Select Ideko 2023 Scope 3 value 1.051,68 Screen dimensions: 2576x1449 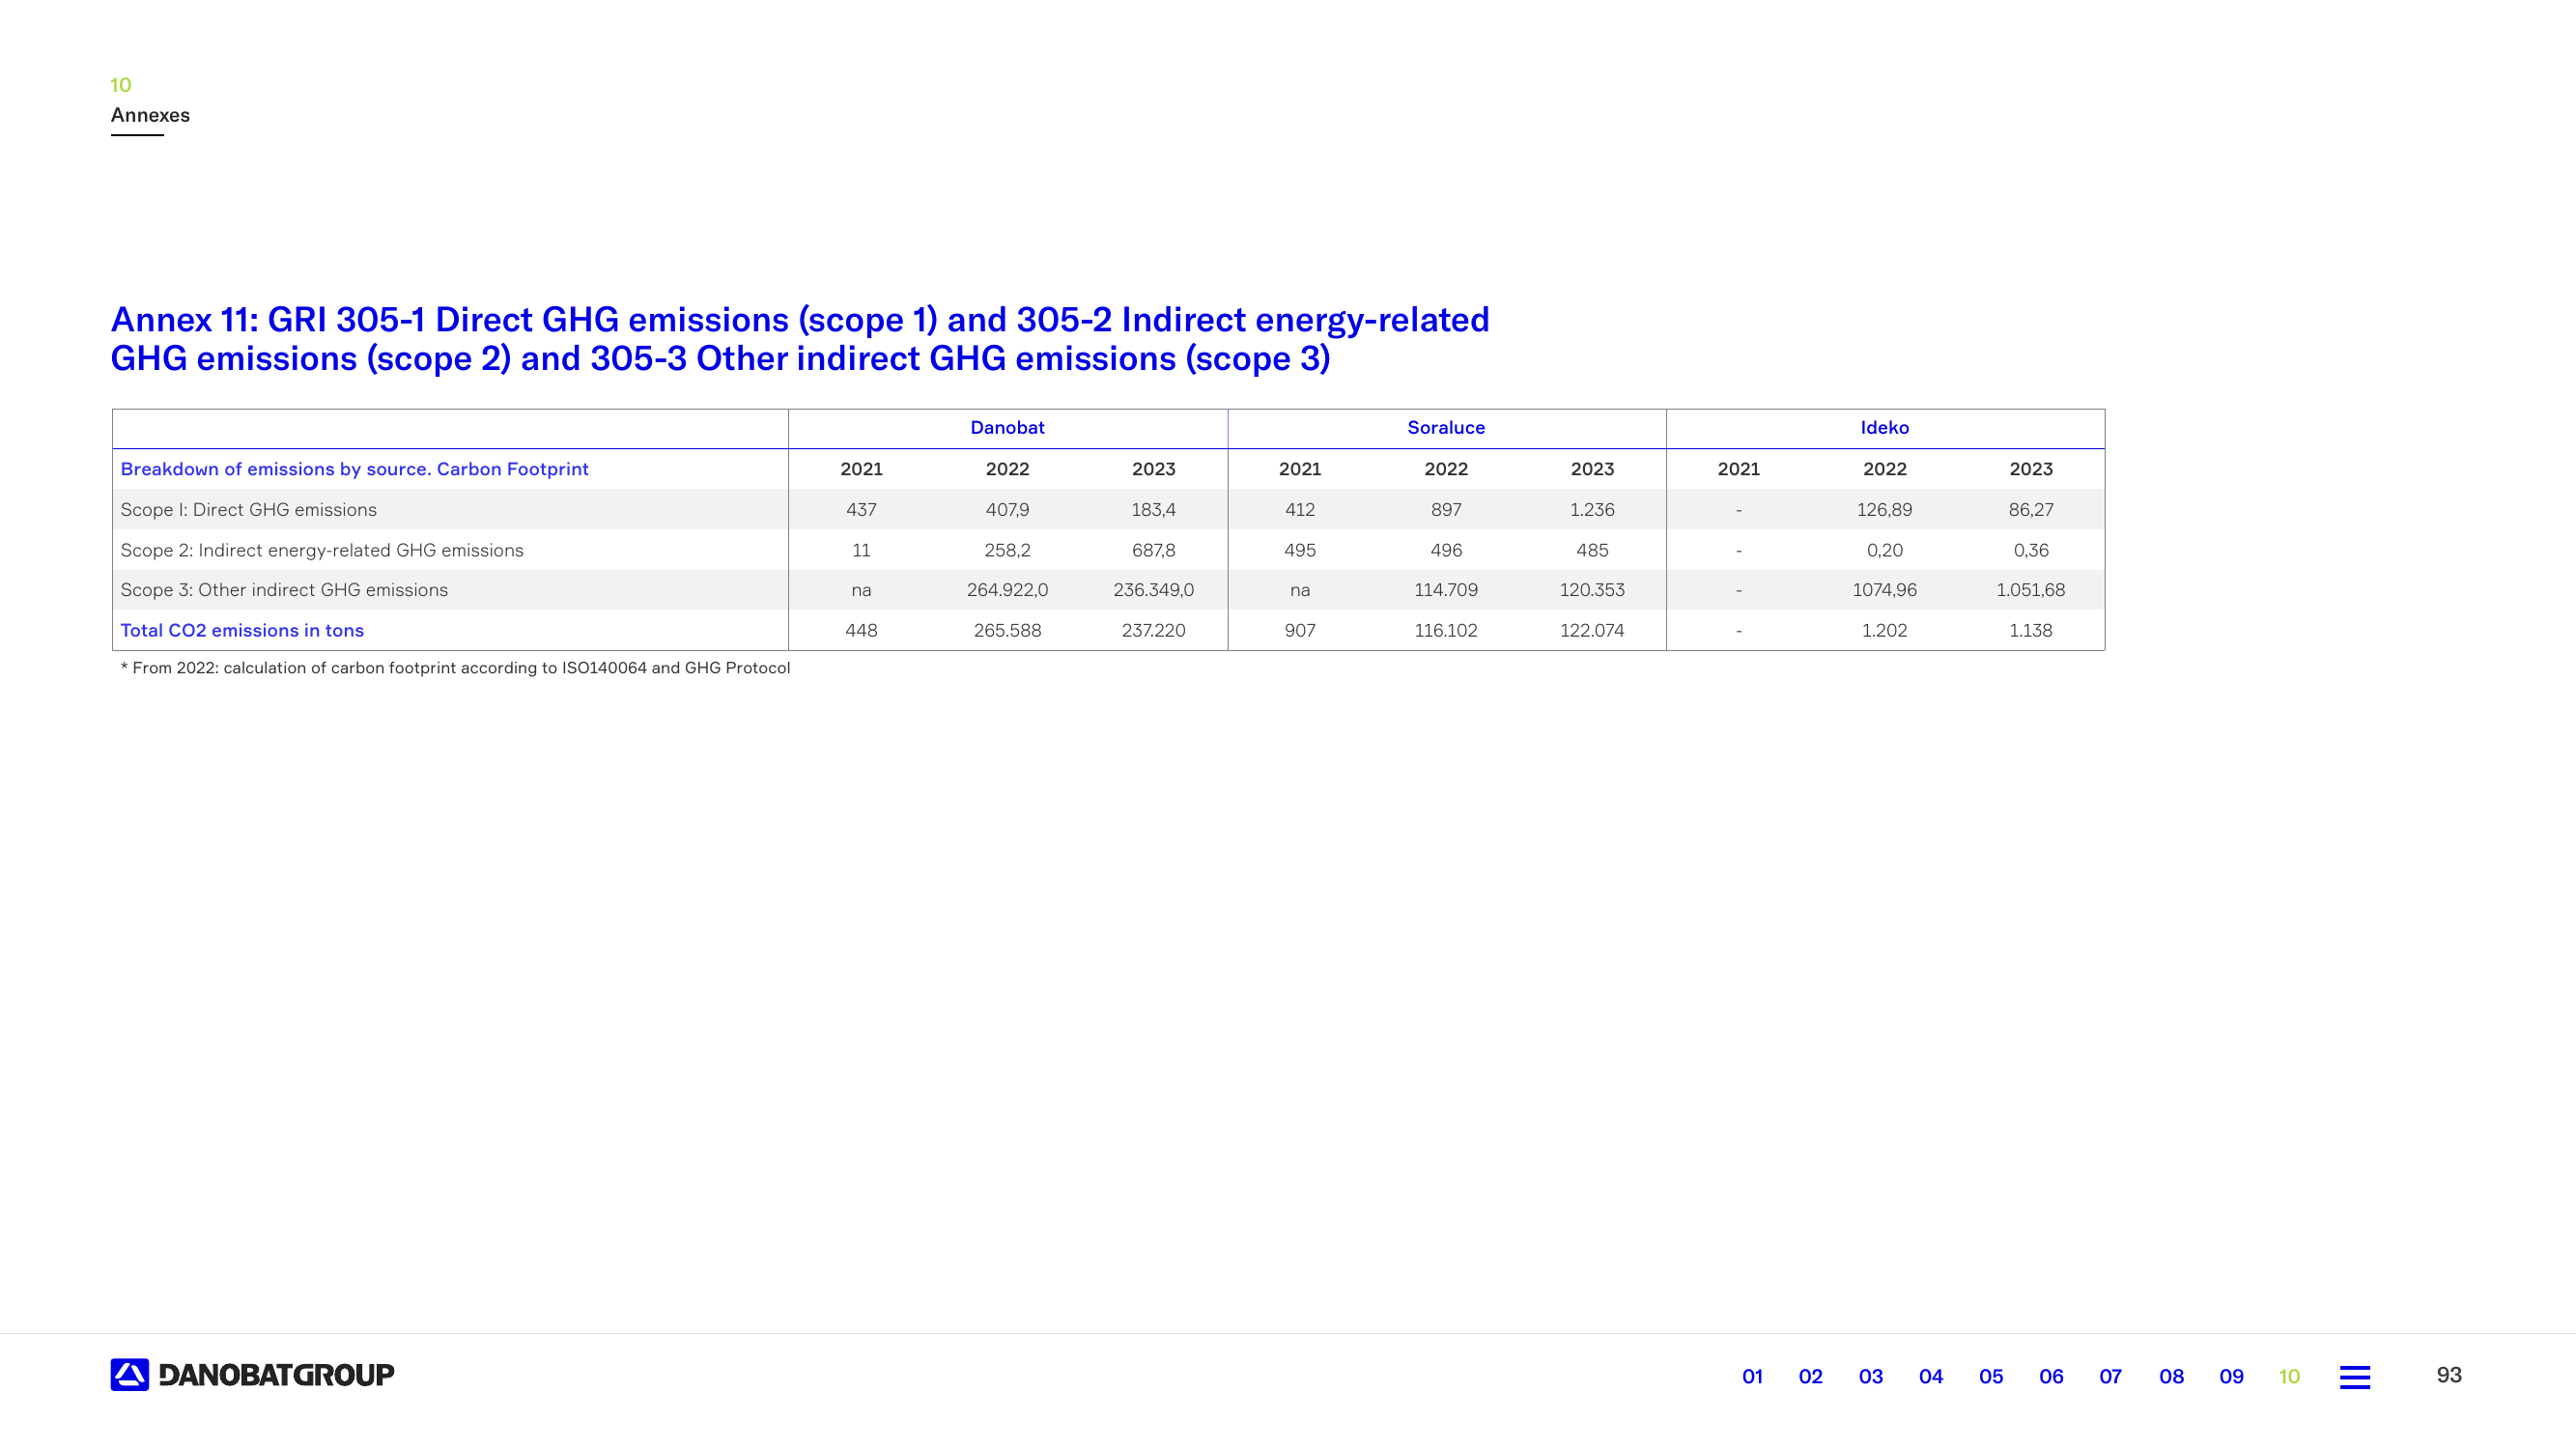click(x=2031, y=590)
